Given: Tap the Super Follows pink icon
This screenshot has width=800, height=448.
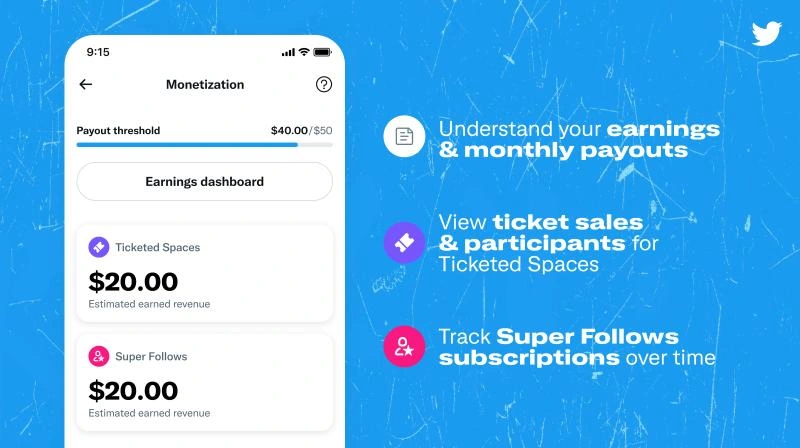Looking at the screenshot, I should (99, 356).
